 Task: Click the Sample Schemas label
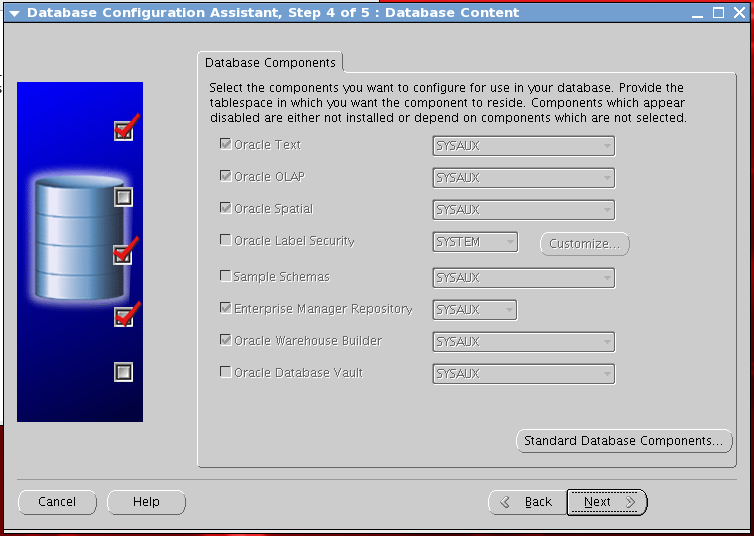[x=282, y=276]
